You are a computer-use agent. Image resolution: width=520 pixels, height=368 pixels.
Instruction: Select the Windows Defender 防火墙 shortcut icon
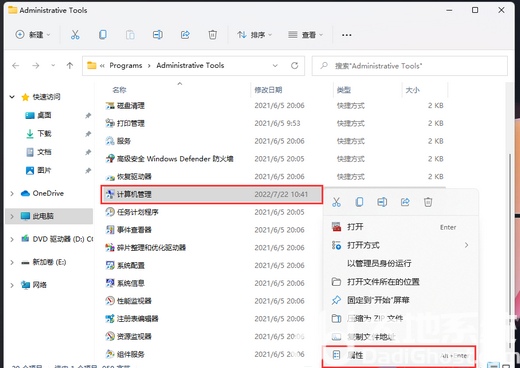pos(110,159)
